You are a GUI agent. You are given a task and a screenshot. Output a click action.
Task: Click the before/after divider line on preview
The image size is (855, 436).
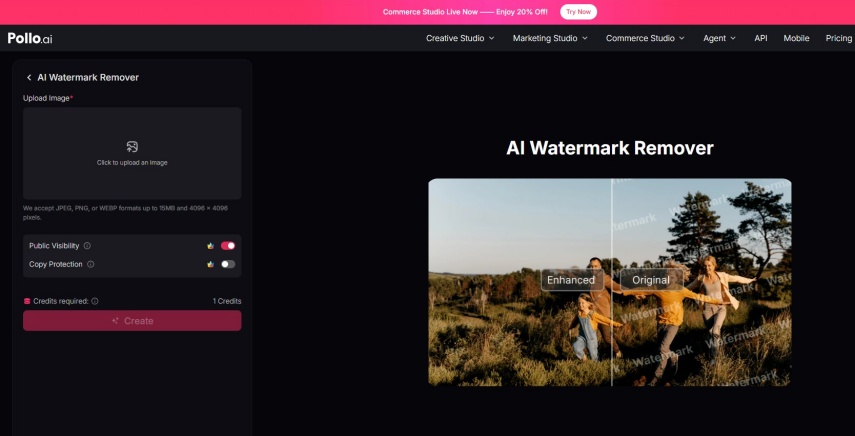(611, 282)
